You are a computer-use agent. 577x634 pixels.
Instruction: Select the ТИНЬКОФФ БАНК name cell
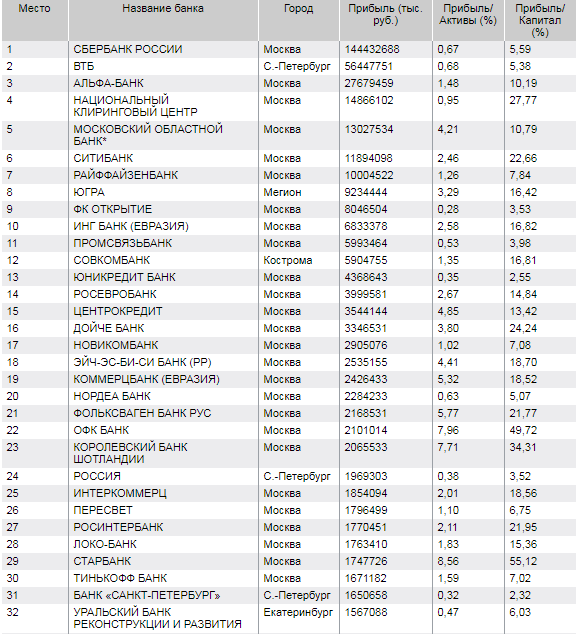tap(120, 578)
